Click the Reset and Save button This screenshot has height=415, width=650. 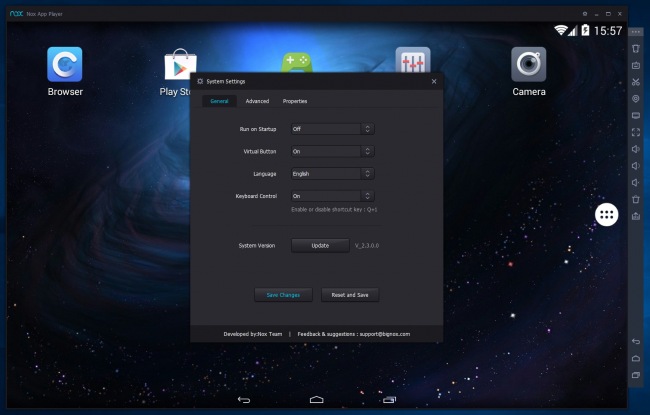[x=350, y=295]
